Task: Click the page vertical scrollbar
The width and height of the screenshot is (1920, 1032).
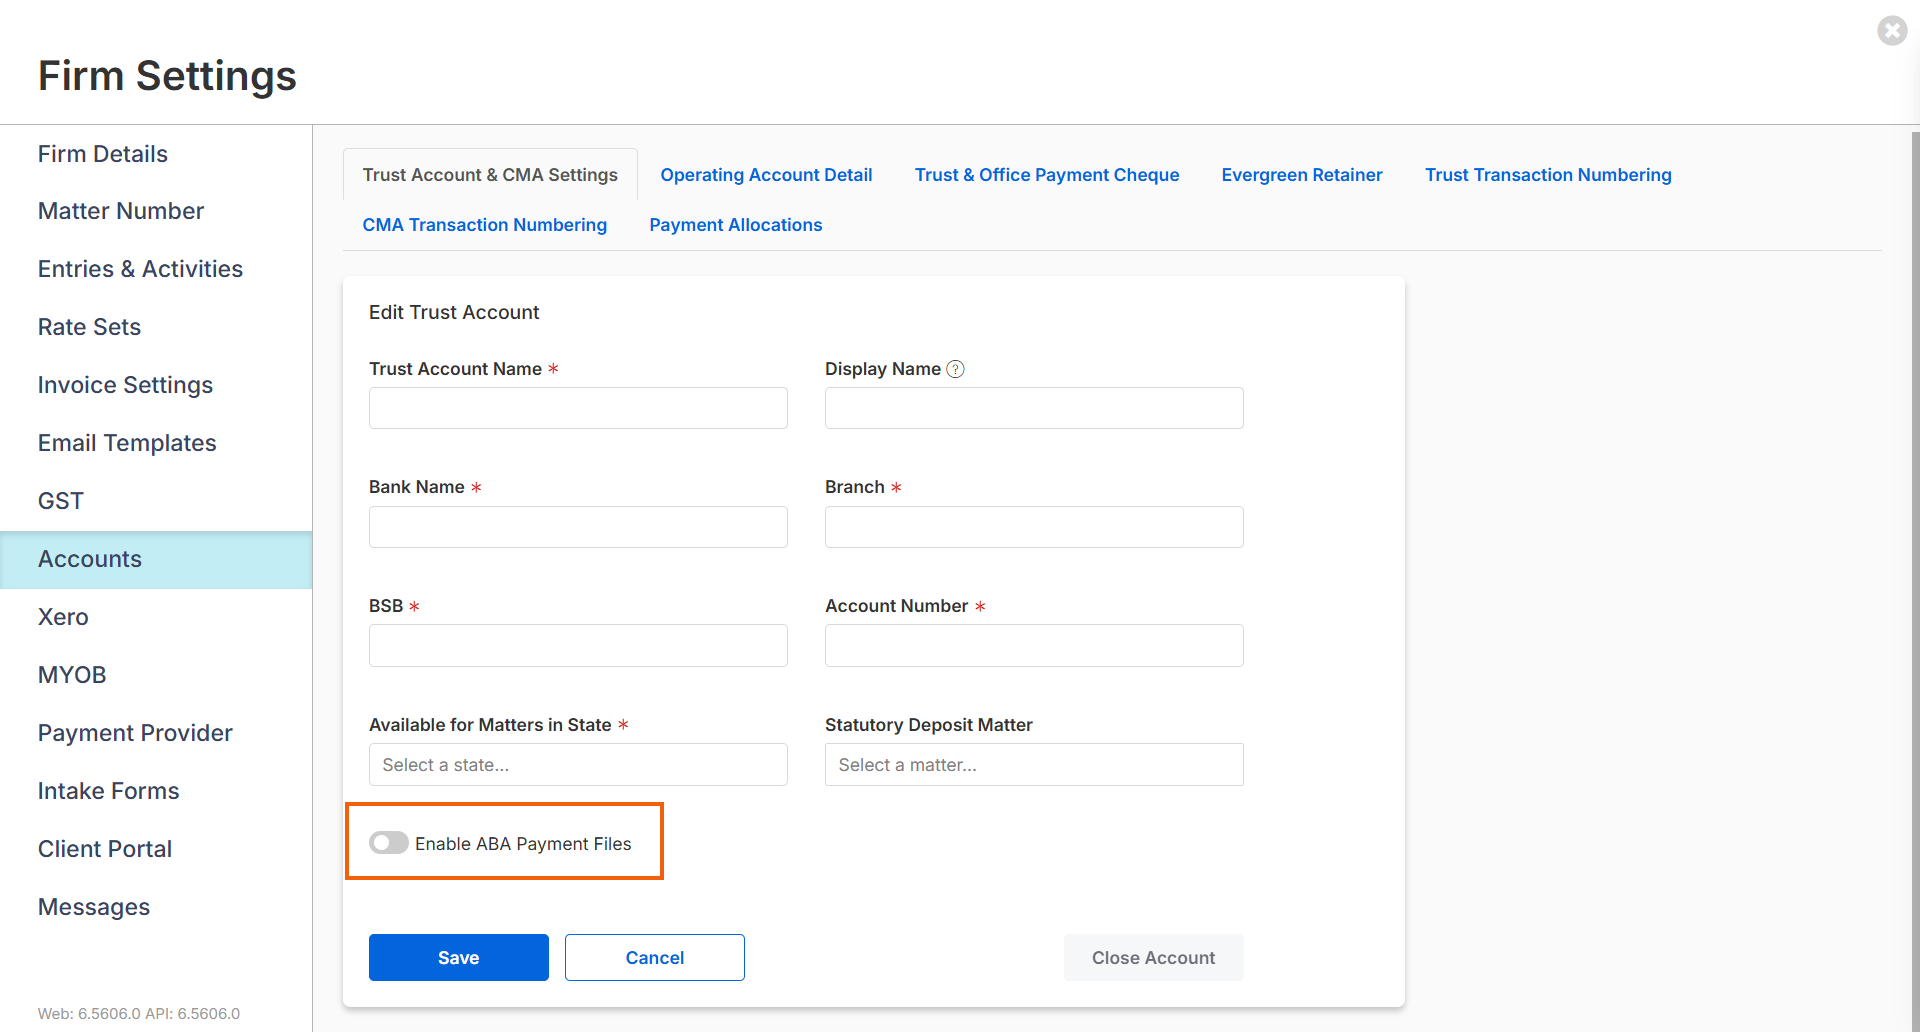Action: pyautogui.click(x=1915, y=580)
